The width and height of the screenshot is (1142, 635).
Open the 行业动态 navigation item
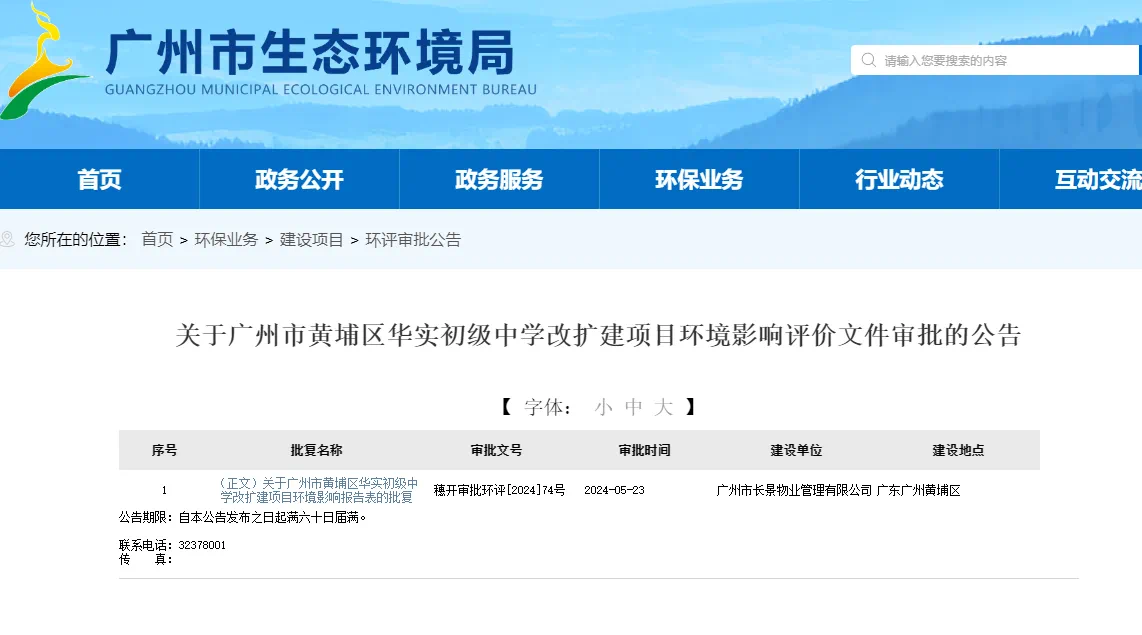pos(899,180)
